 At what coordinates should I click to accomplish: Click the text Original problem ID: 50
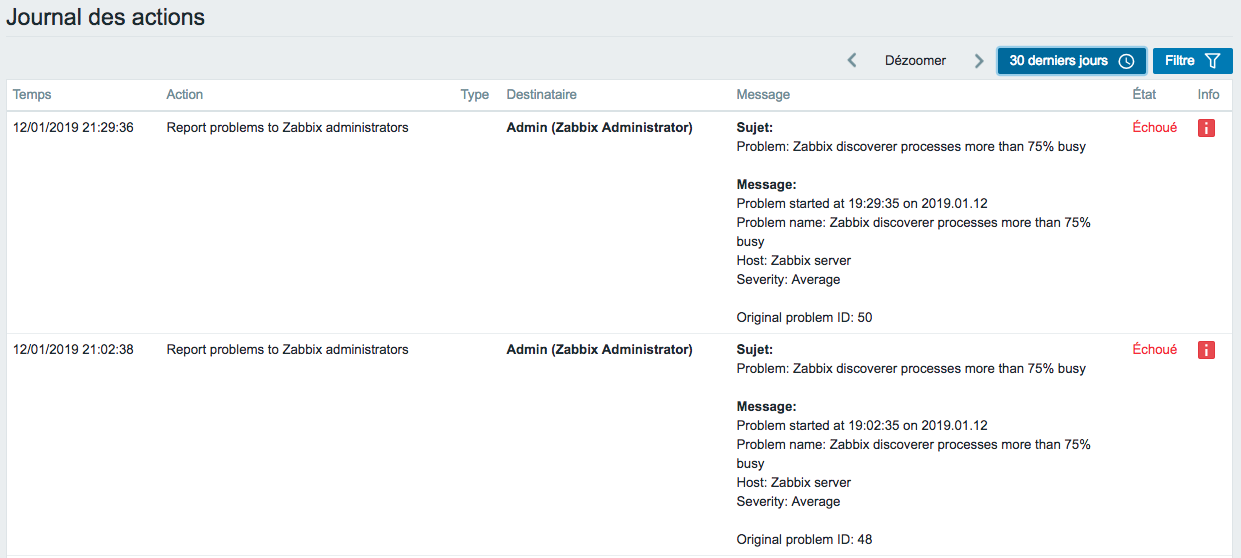coord(804,318)
